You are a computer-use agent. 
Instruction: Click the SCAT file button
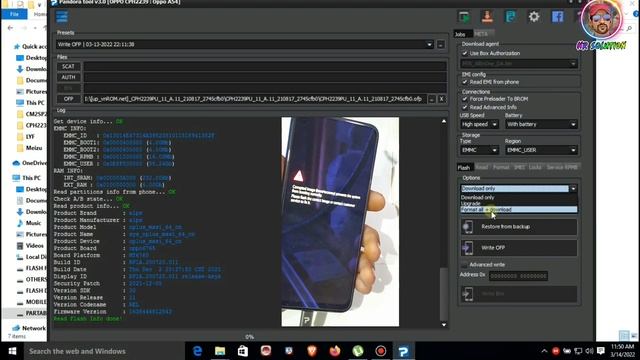pos(69,67)
